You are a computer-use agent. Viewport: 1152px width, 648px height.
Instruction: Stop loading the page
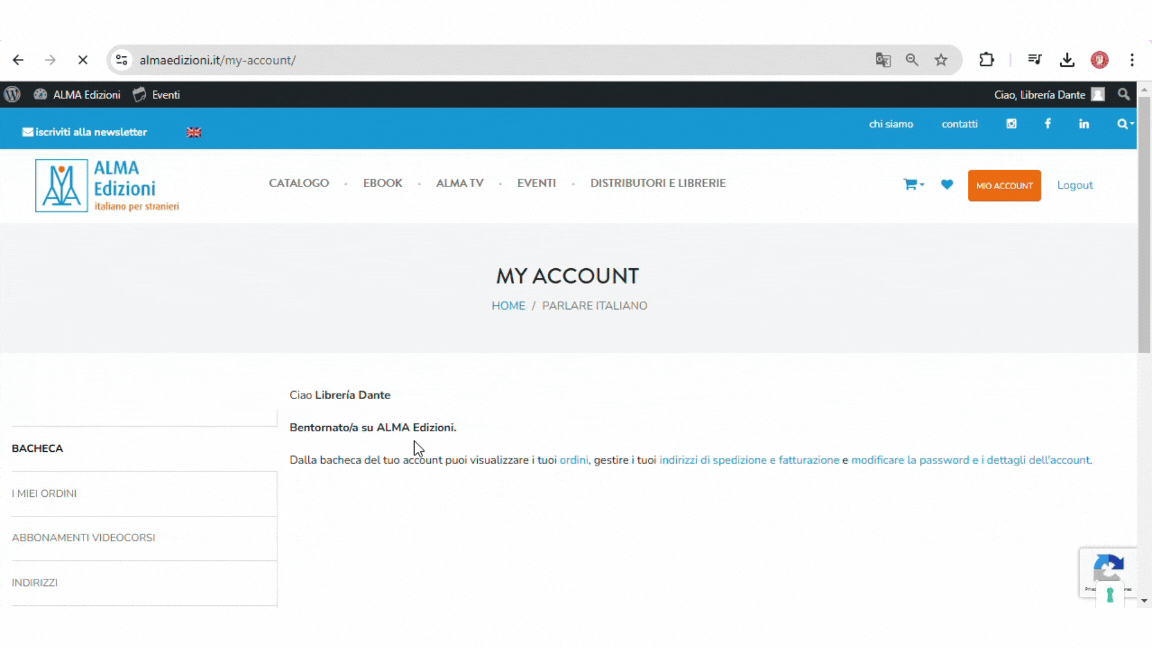click(x=82, y=60)
